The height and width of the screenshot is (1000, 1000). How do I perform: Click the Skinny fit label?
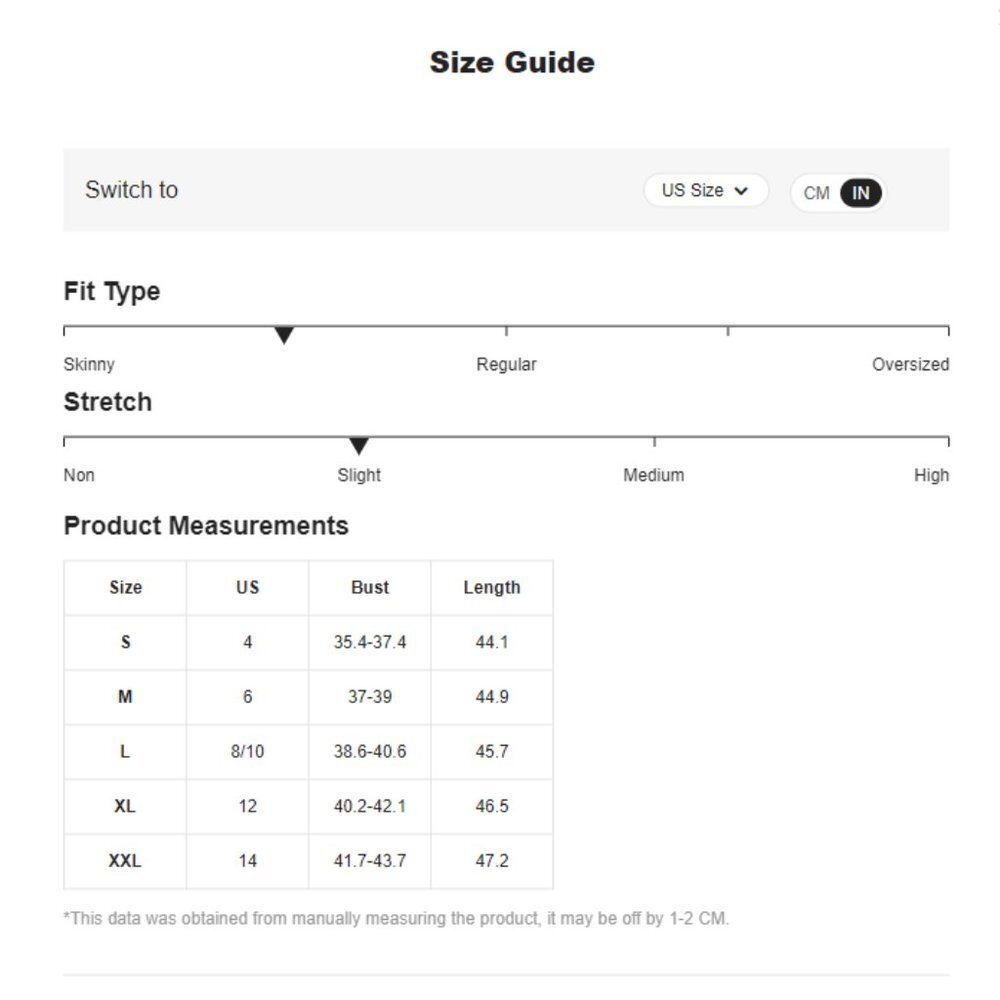coord(89,364)
